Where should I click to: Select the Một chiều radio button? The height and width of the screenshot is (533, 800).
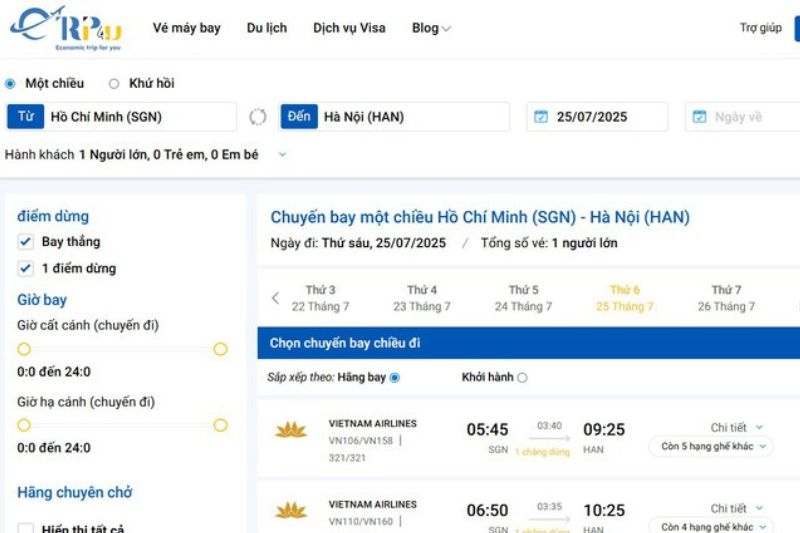coord(10,84)
